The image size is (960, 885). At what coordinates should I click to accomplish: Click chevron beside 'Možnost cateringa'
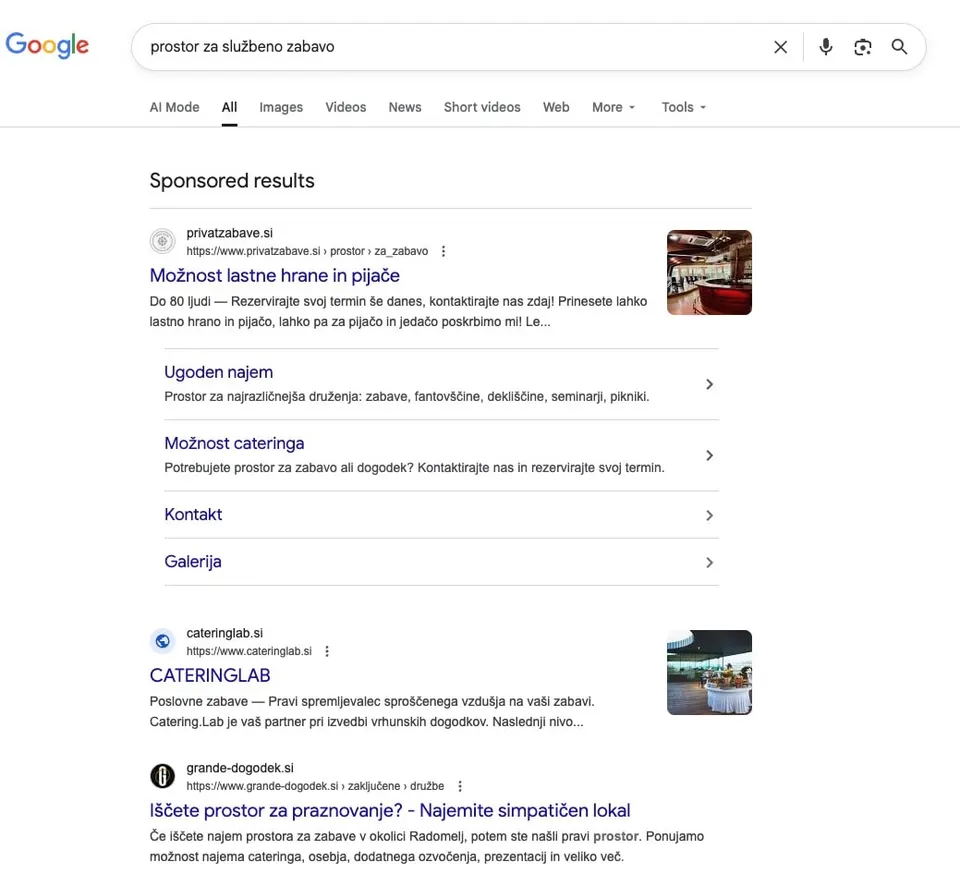click(709, 455)
